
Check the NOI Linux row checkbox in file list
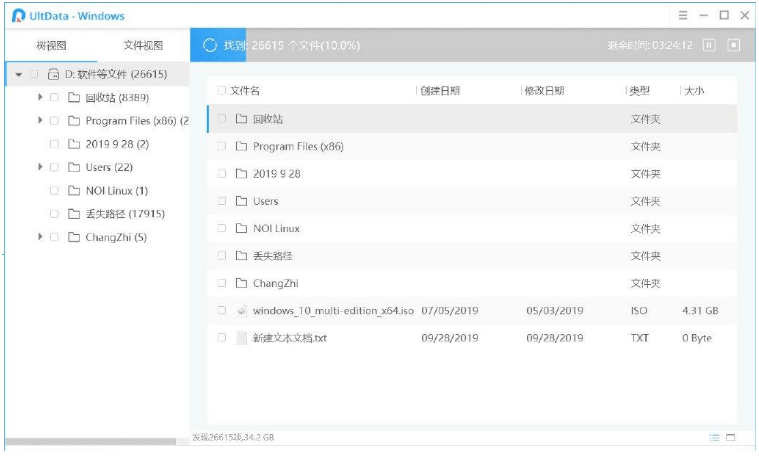(222, 228)
